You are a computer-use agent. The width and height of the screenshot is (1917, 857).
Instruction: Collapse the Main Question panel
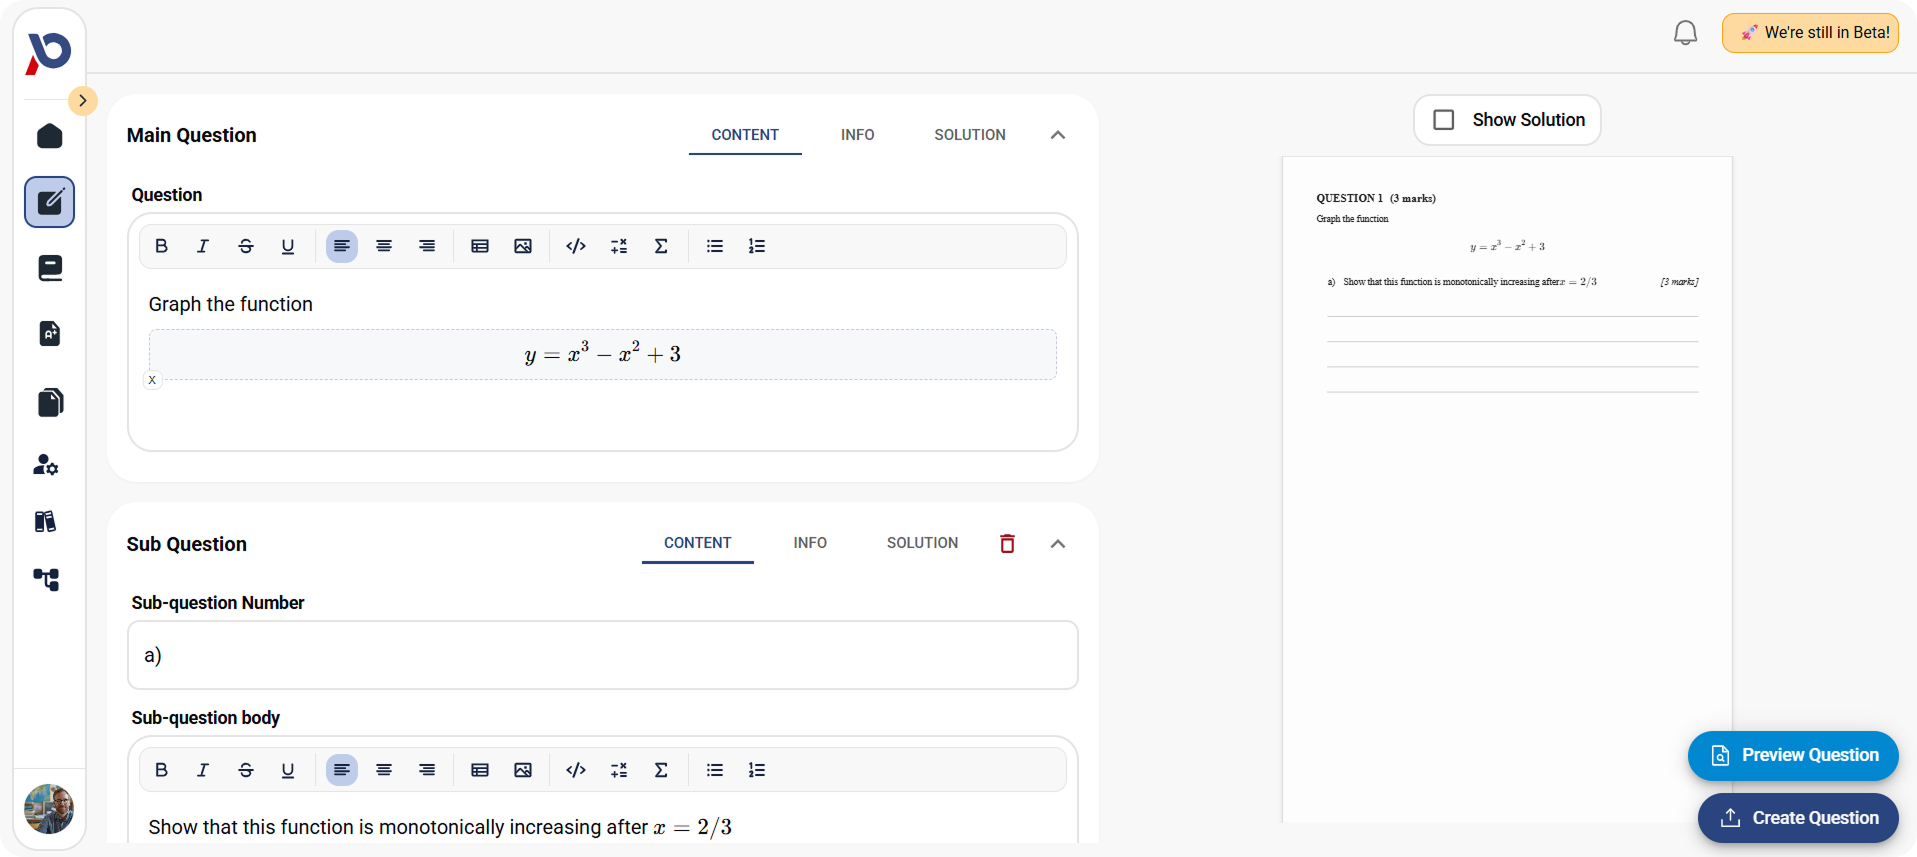pyautogui.click(x=1057, y=135)
